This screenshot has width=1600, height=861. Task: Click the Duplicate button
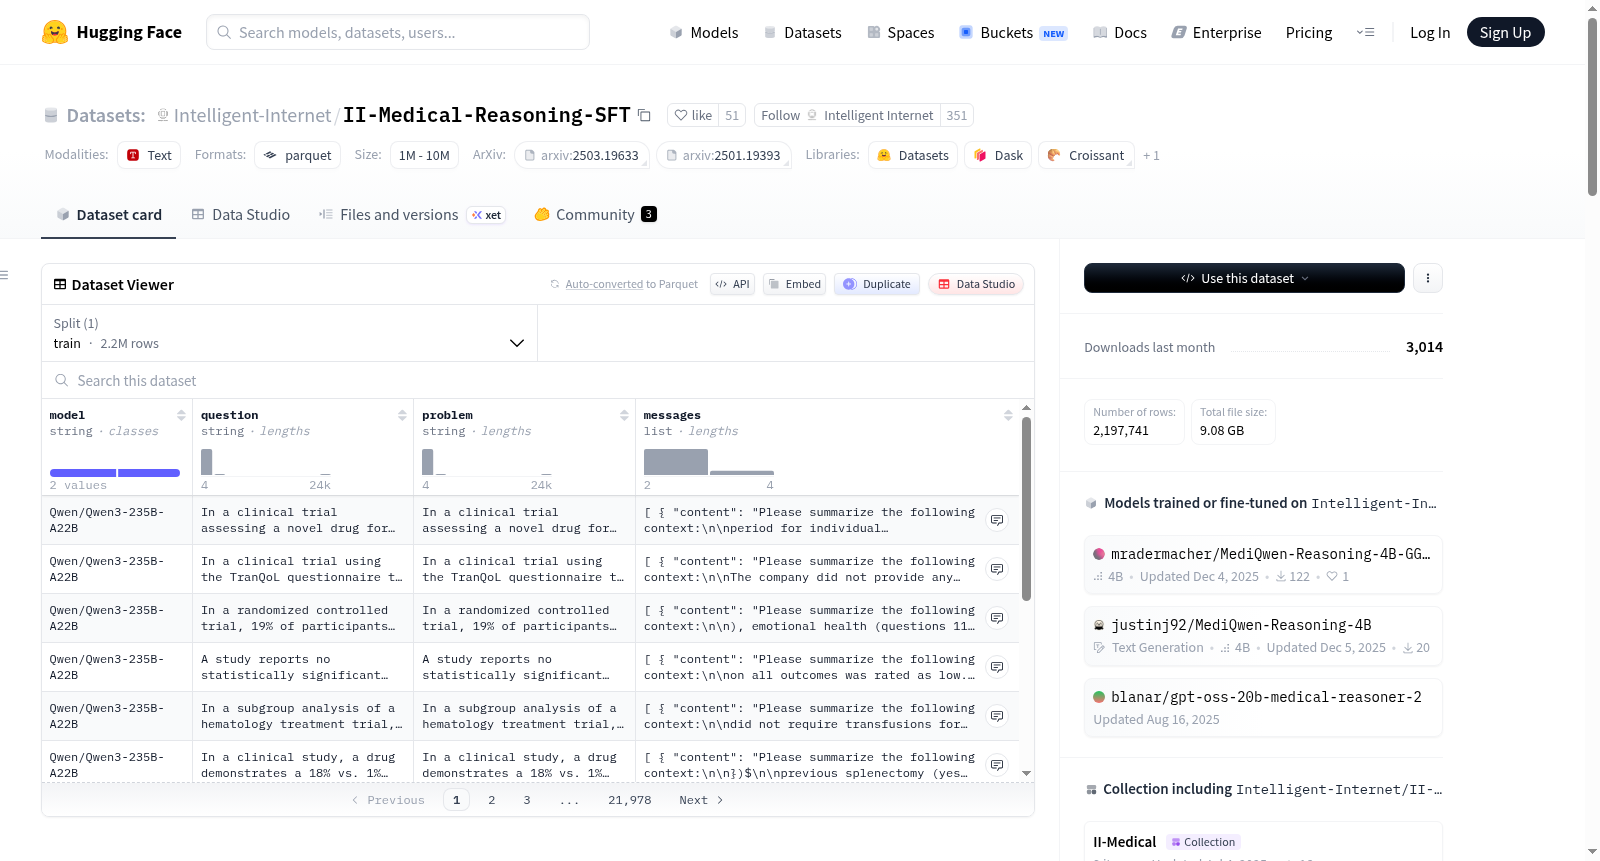click(x=877, y=284)
